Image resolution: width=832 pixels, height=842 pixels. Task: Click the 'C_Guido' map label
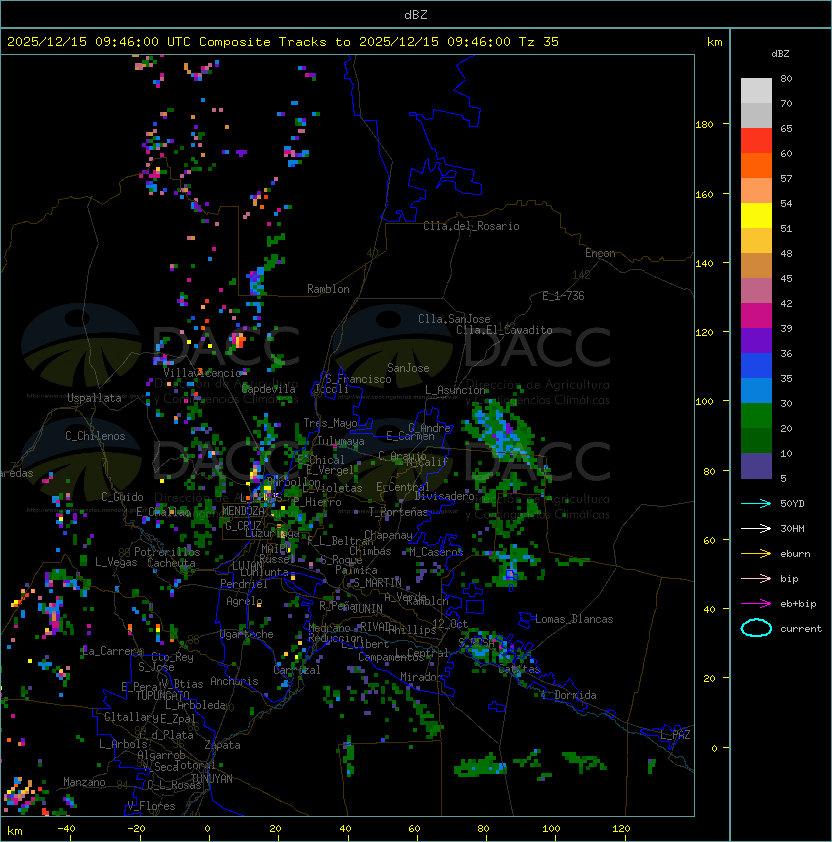click(x=122, y=497)
